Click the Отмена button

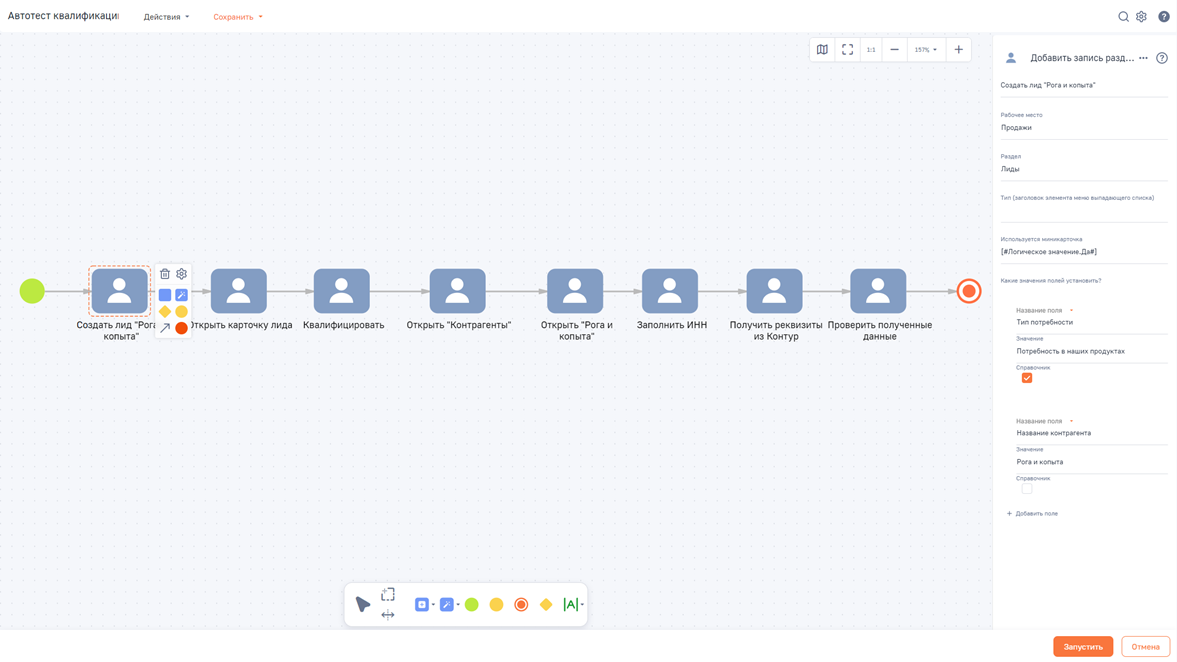(1145, 647)
